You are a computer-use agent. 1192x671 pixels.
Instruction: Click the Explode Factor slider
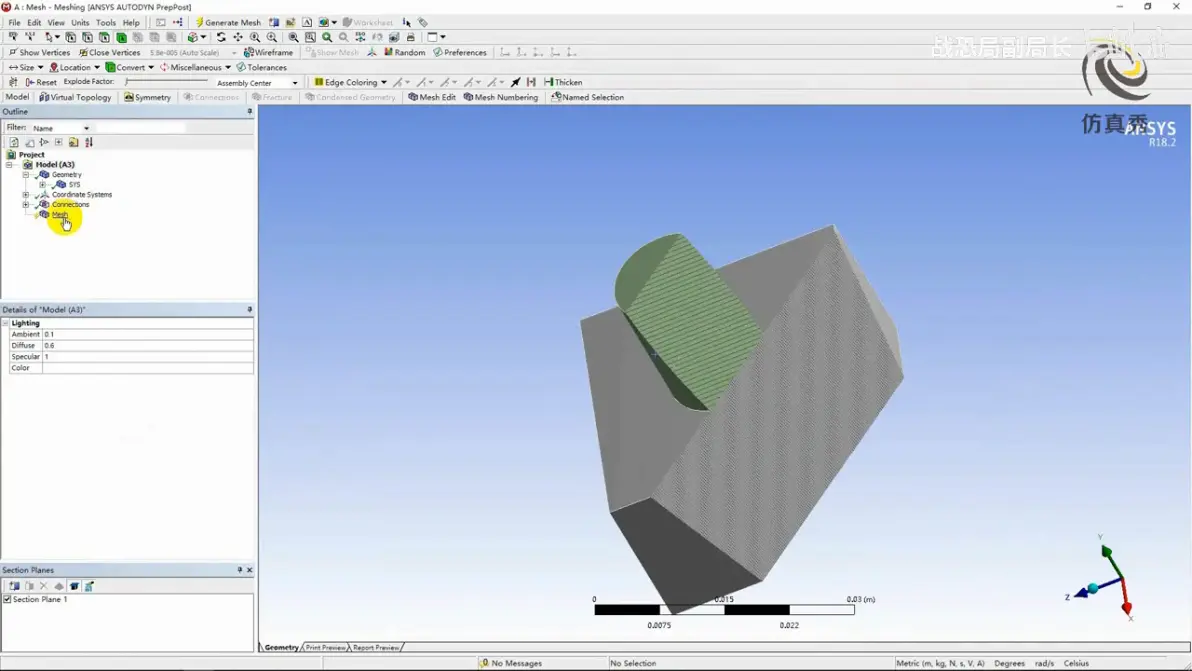(x=166, y=81)
